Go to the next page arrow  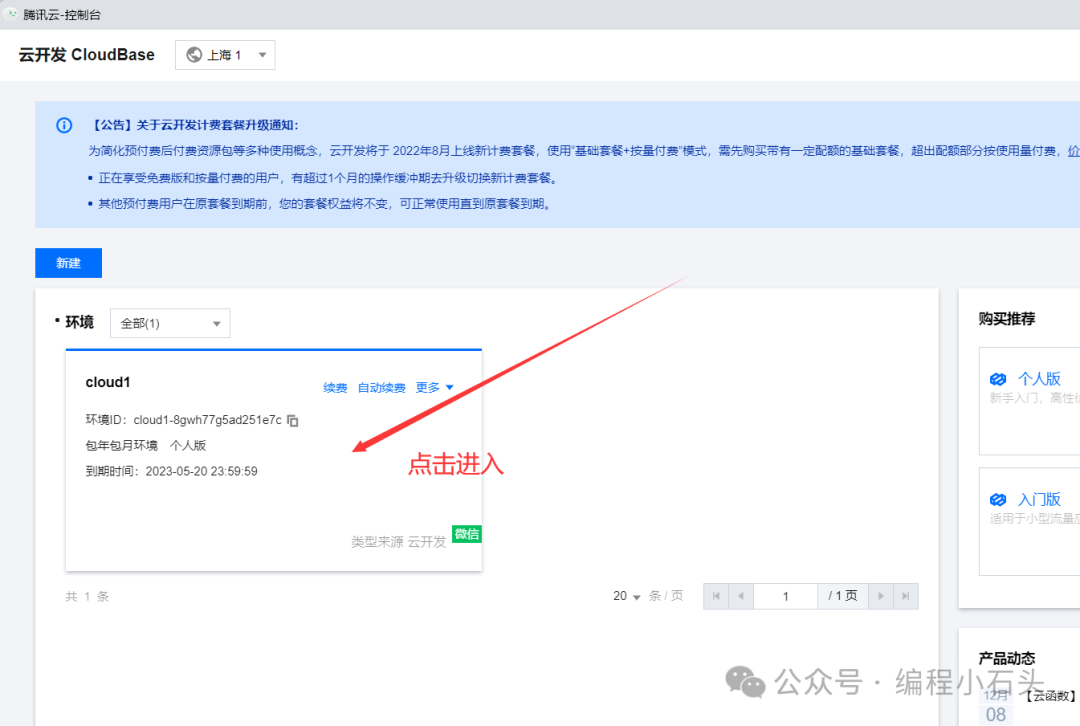[881, 596]
